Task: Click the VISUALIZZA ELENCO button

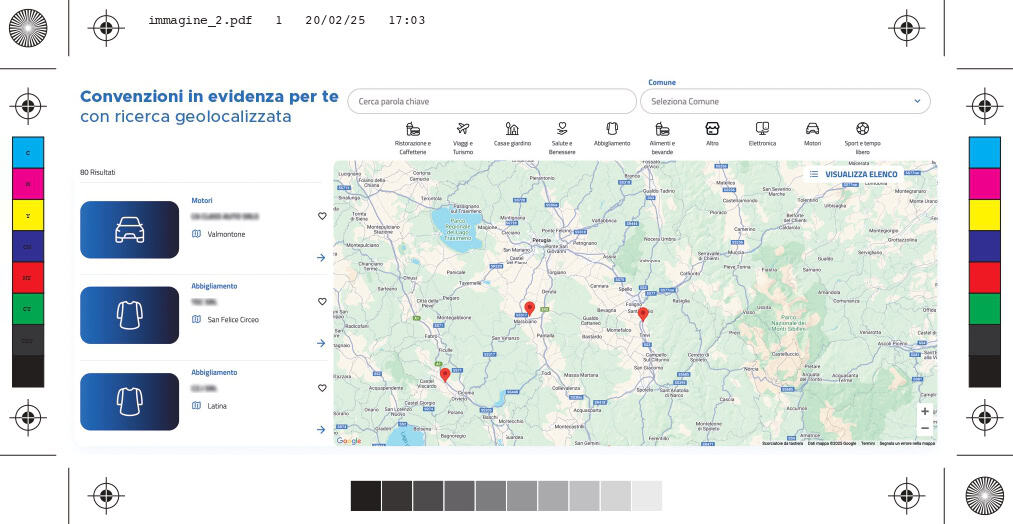Action: [x=853, y=174]
